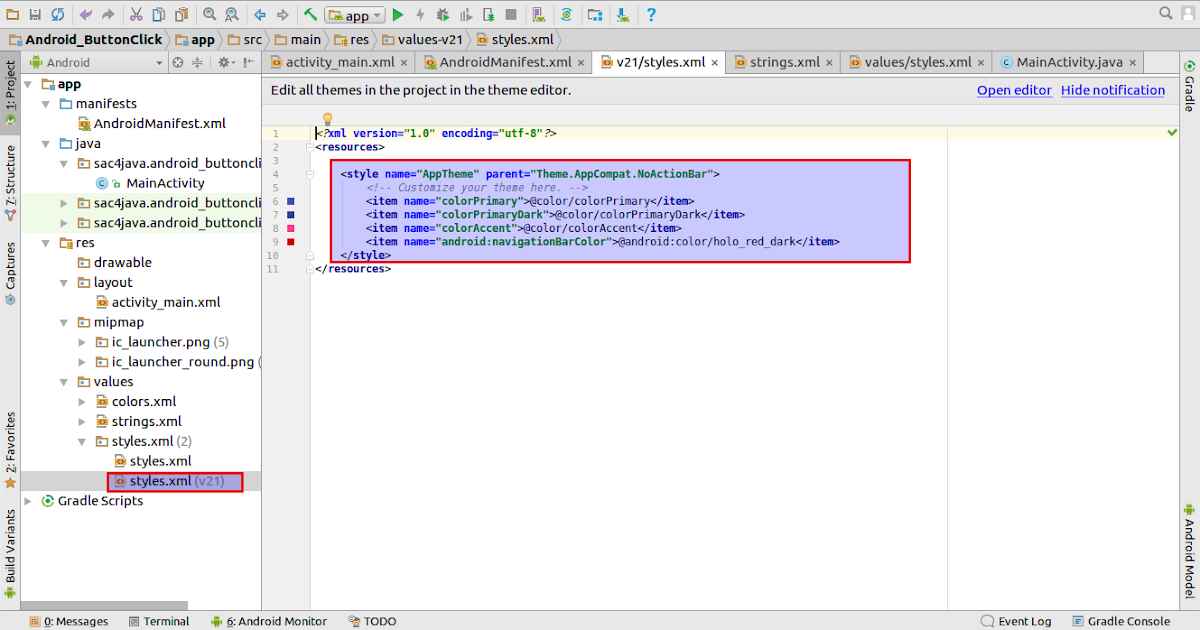
Task: Run app with the green play icon
Action: 397,14
